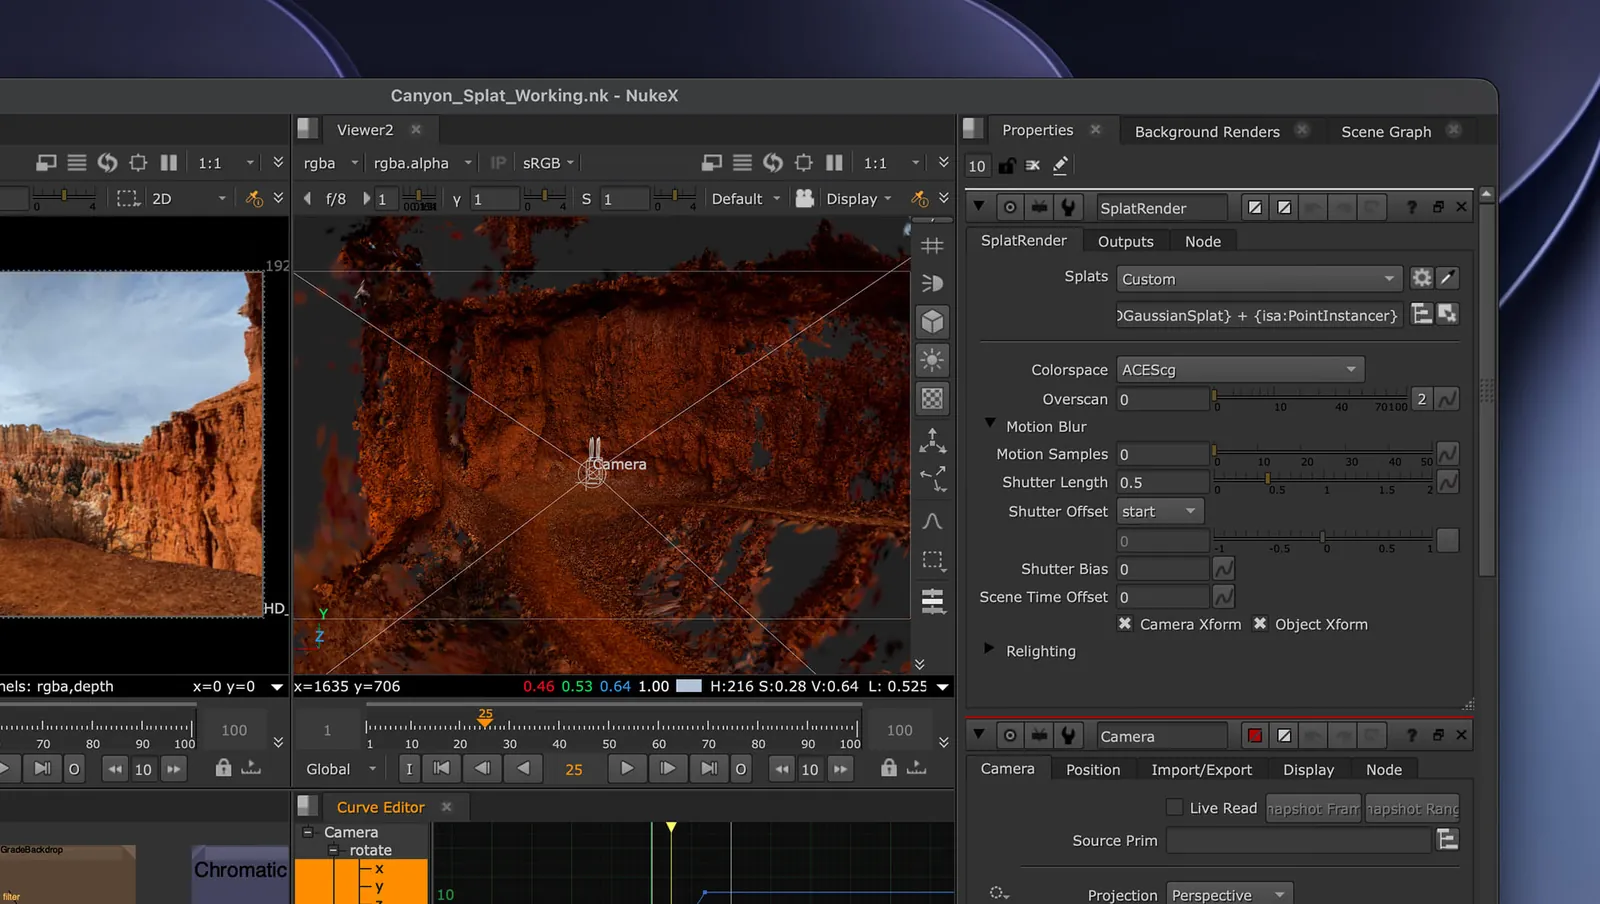The height and width of the screenshot is (904, 1600).
Task: Toggle the Object Xform checkbox
Action: click(x=1260, y=624)
